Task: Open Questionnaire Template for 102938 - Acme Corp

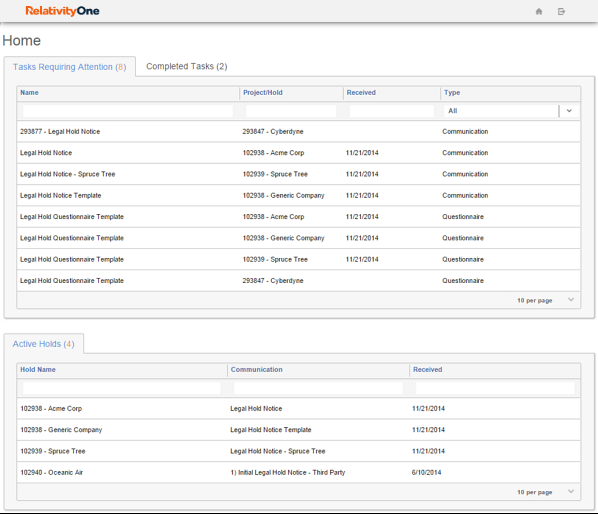Action: [72, 217]
